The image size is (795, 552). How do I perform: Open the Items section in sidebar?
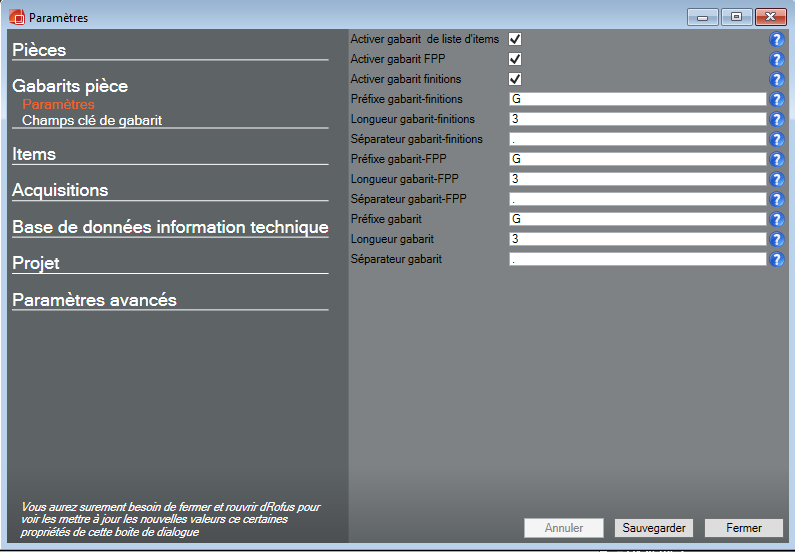click(x=34, y=154)
